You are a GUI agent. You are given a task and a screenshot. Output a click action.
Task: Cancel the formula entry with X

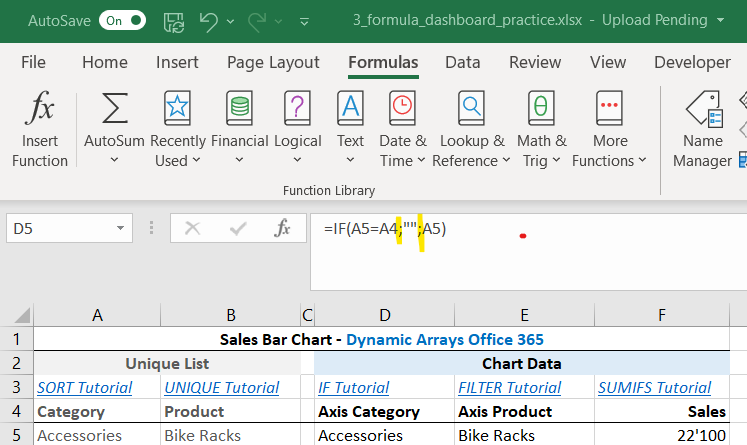pos(192,229)
